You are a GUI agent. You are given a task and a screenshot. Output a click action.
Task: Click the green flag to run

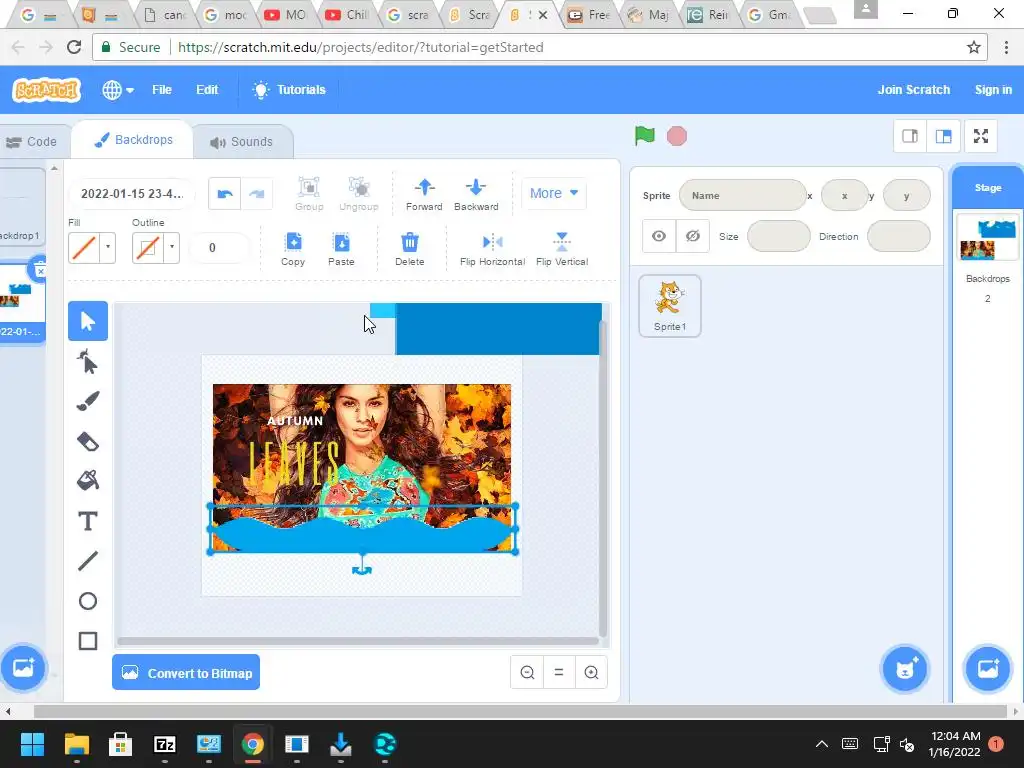pyautogui.click(x=645, y=136)
